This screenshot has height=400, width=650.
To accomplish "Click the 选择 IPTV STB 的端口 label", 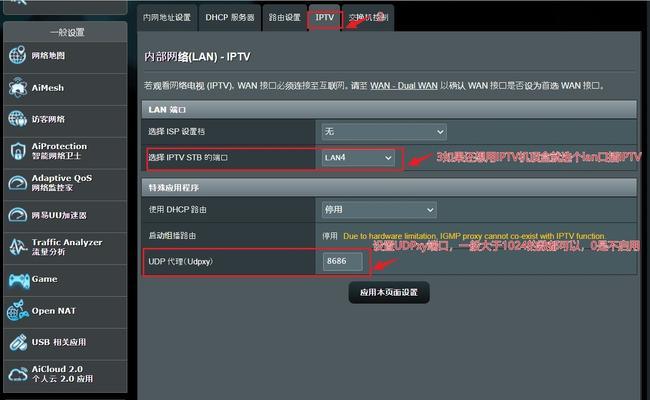I will coord(188,158).
